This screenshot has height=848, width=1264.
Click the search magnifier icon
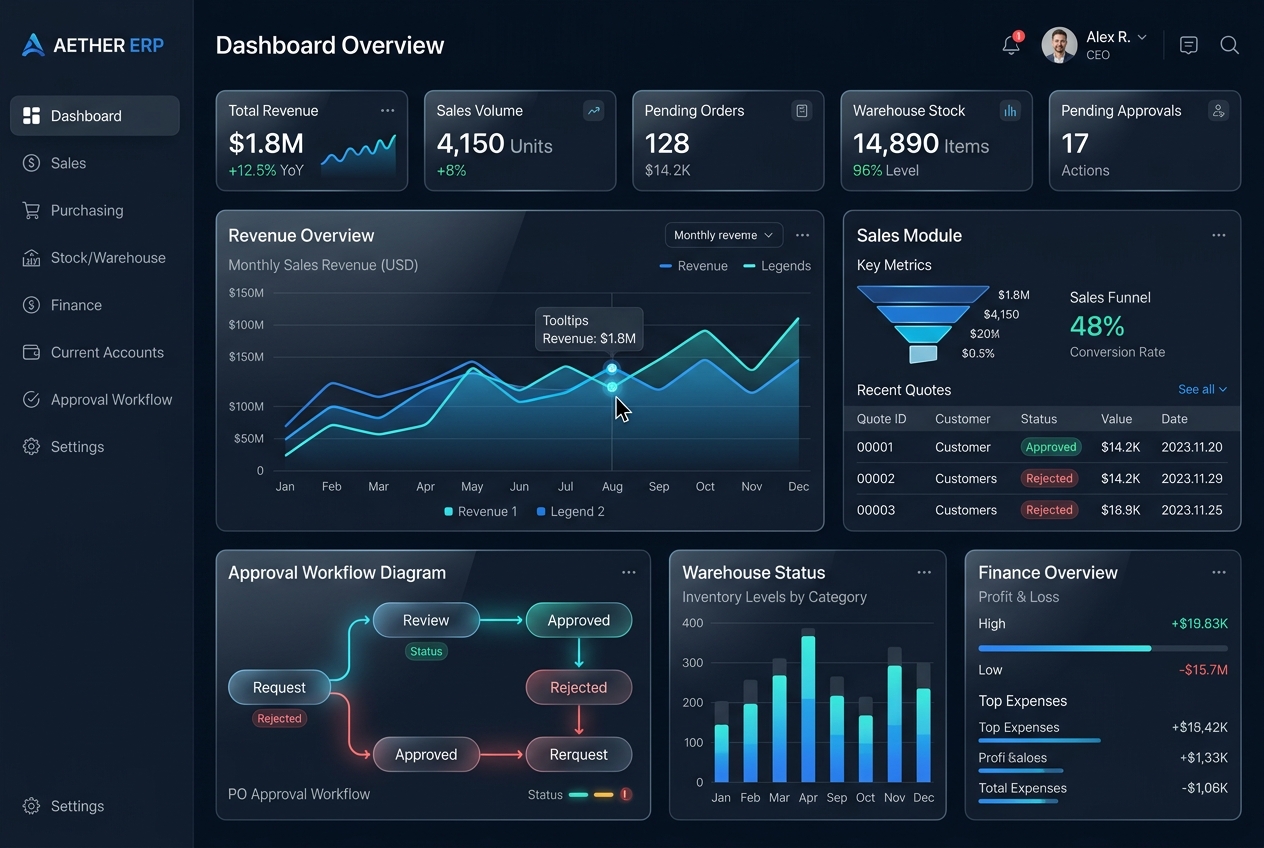coord(1230,45)
